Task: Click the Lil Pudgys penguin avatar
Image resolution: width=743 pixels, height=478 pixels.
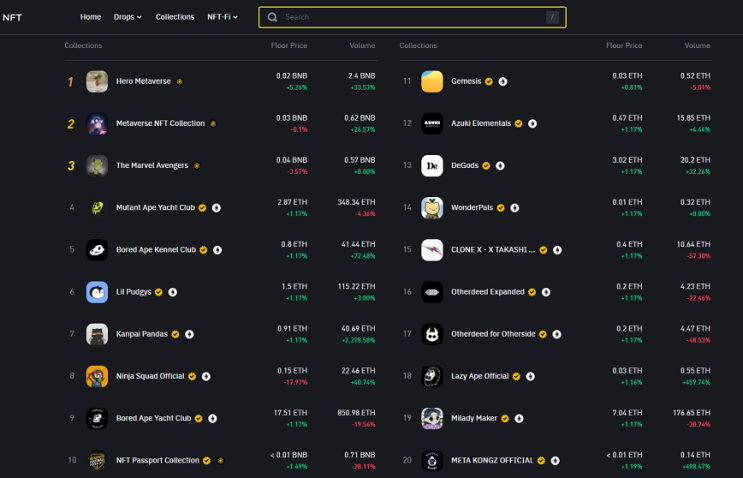Action: click(97, 292)
